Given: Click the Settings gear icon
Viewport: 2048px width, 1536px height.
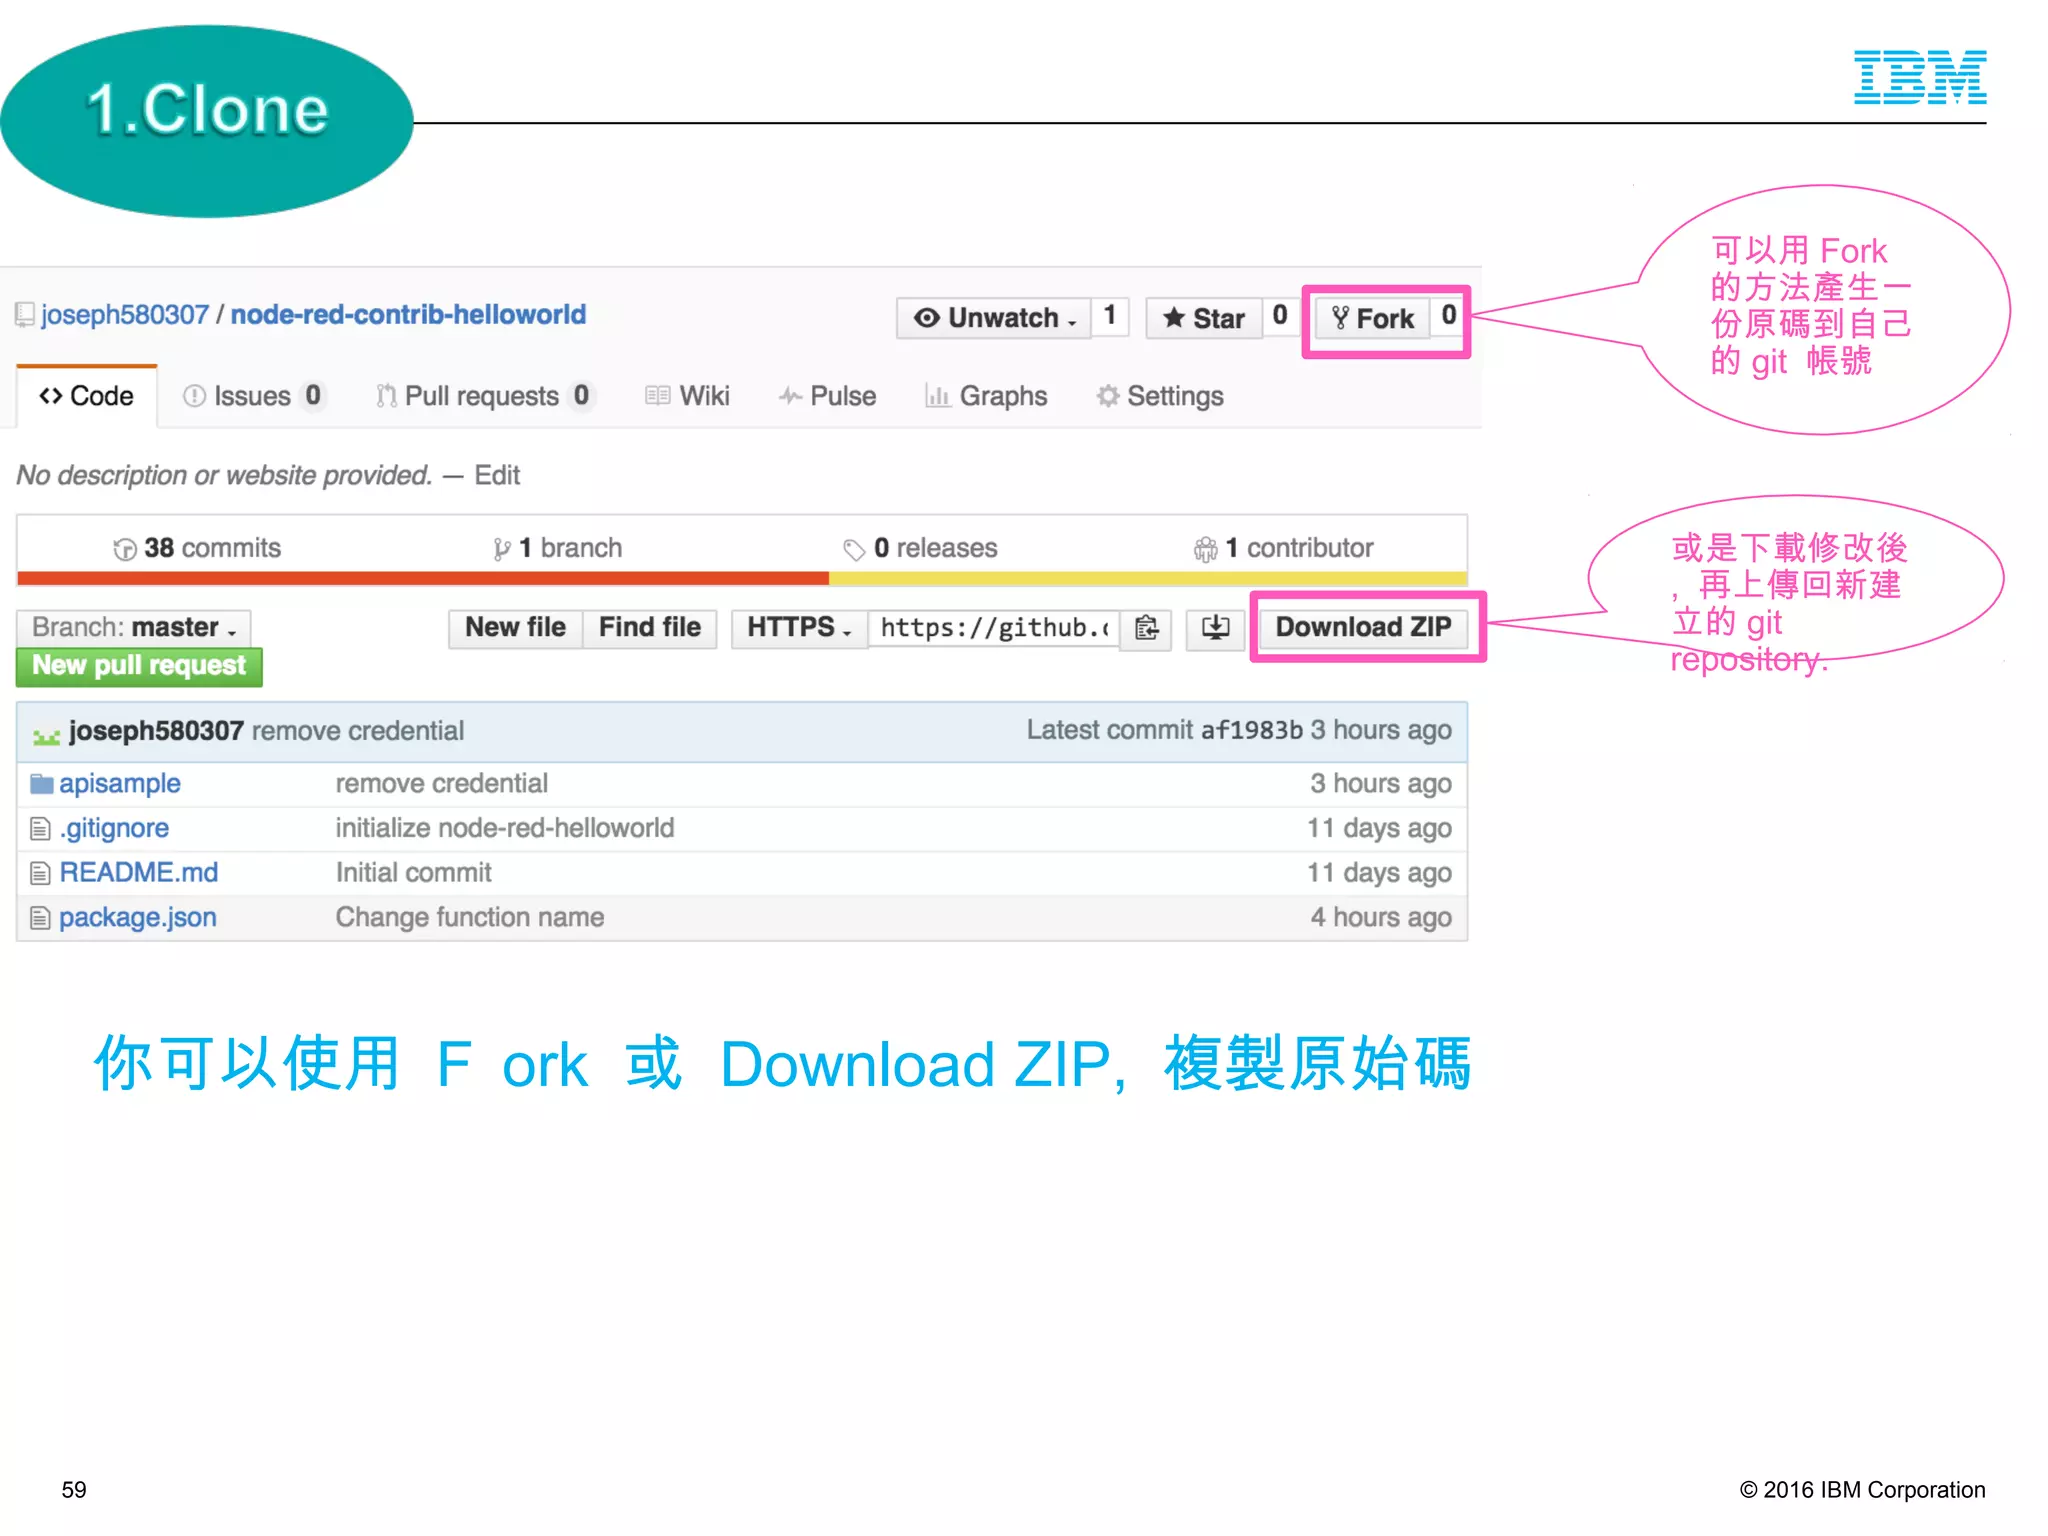Looking at the screenshot, I should point(1108,396).
